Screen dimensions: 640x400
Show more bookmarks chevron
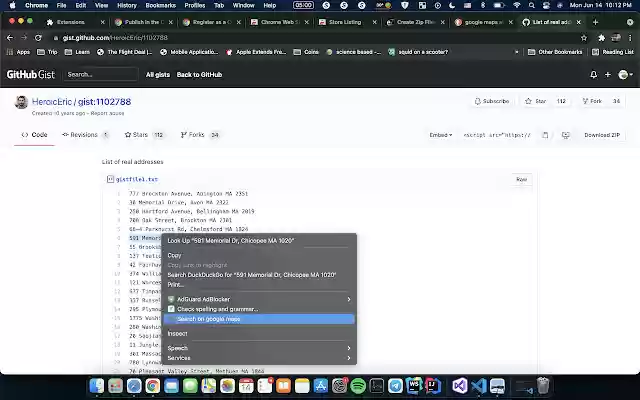516,52
